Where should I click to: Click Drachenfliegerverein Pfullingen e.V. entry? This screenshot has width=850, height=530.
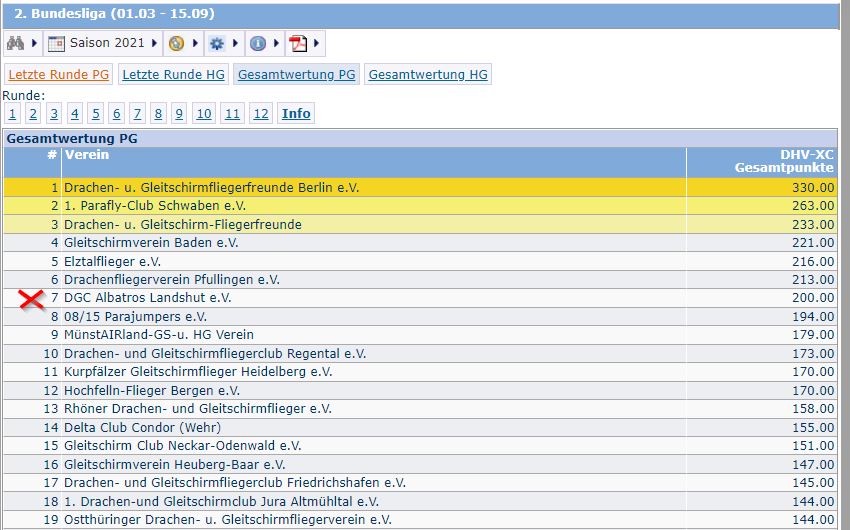[x=172, y=280]
